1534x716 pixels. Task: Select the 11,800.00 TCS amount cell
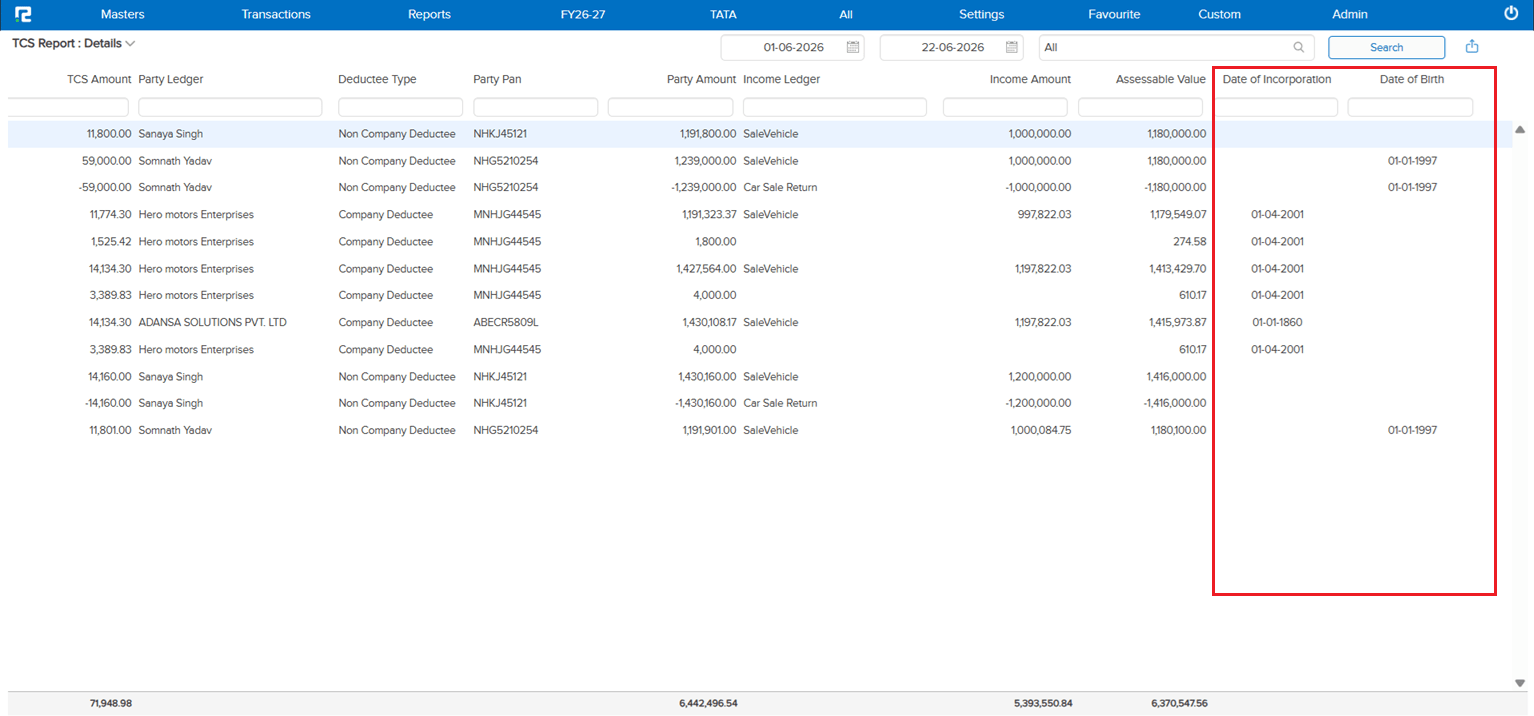(110, 133)
